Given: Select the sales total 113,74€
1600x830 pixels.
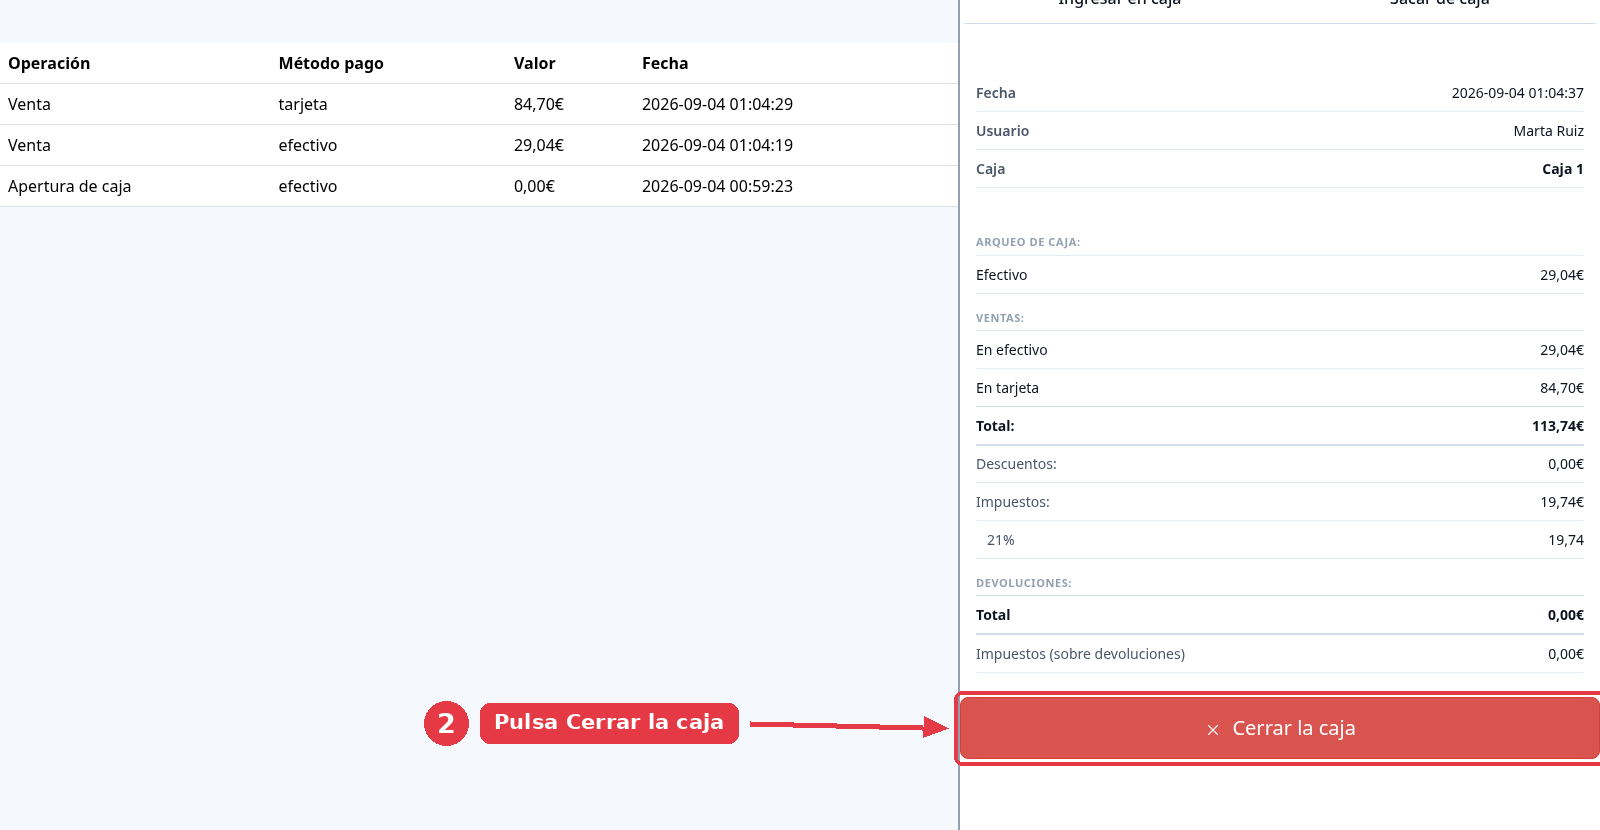Looking at the screenshot, I should pyautogui.click(x=1557, y=426).
